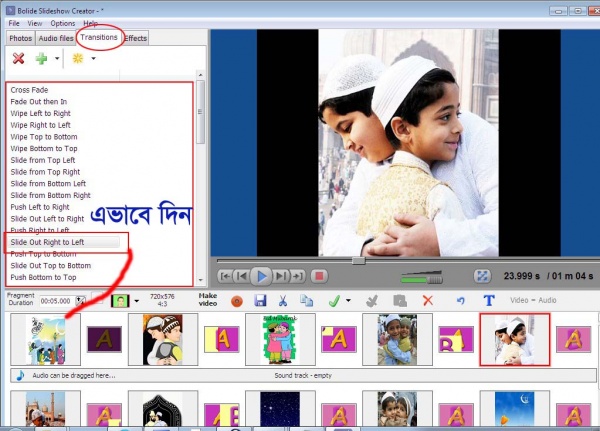The height and width of the screenshot is (431, 600).
Task: Go to next frame in preview
Action: pyautogui.click(x=281, y=276)
